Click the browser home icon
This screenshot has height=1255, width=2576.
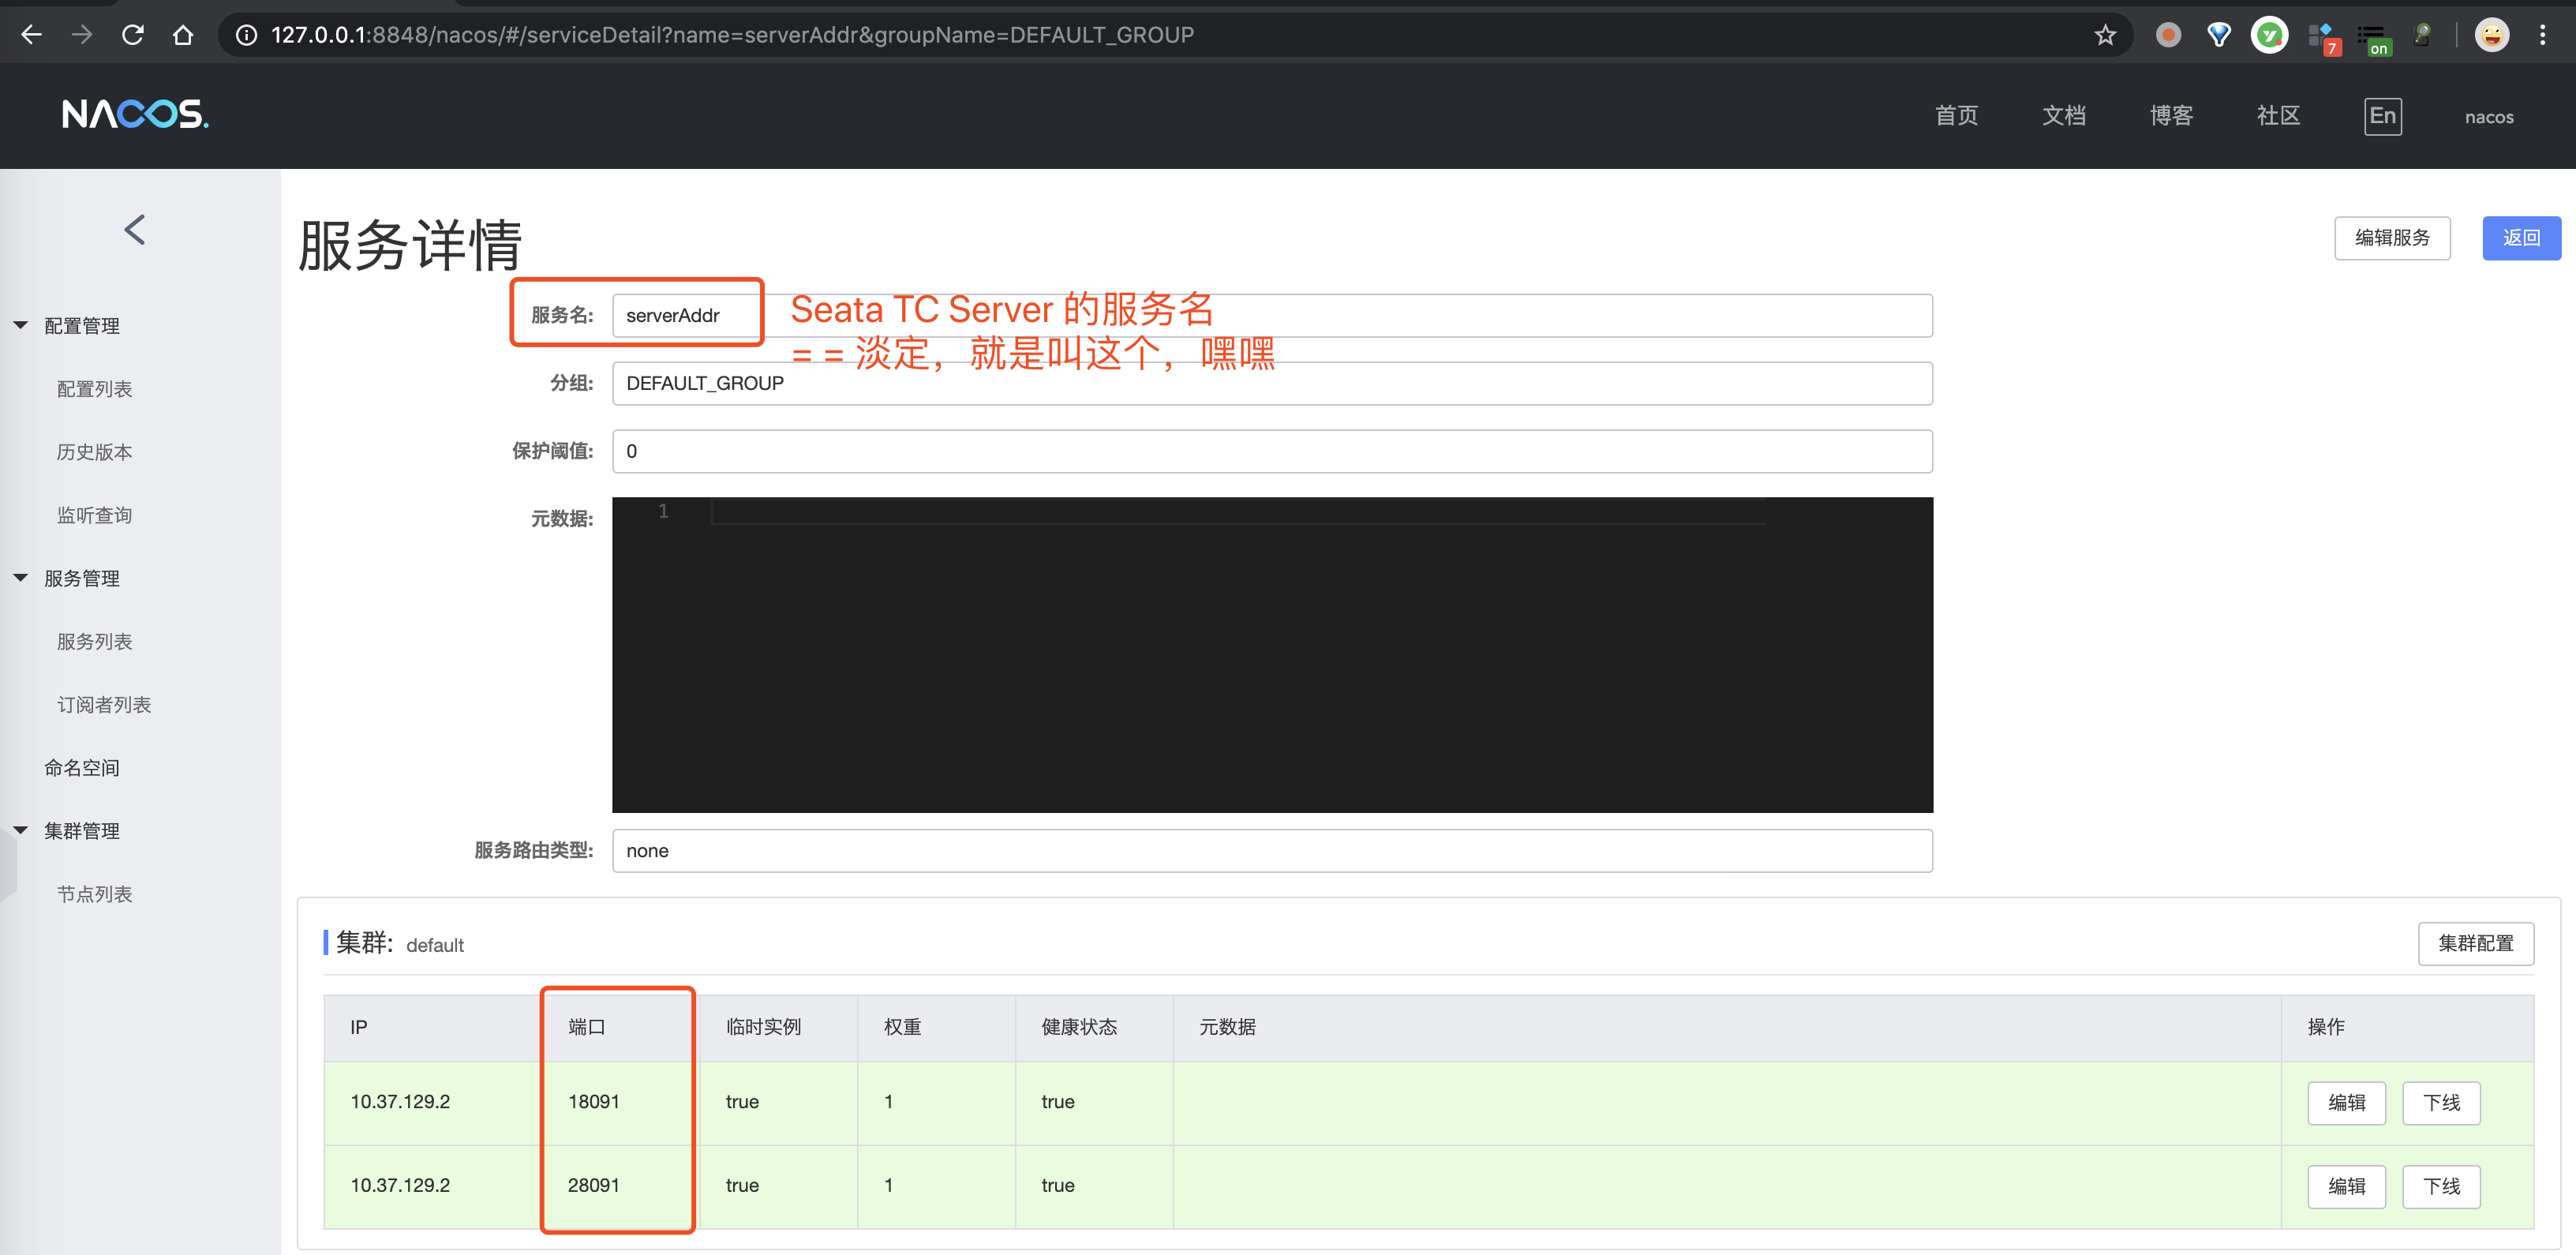(x=183, y=35)
